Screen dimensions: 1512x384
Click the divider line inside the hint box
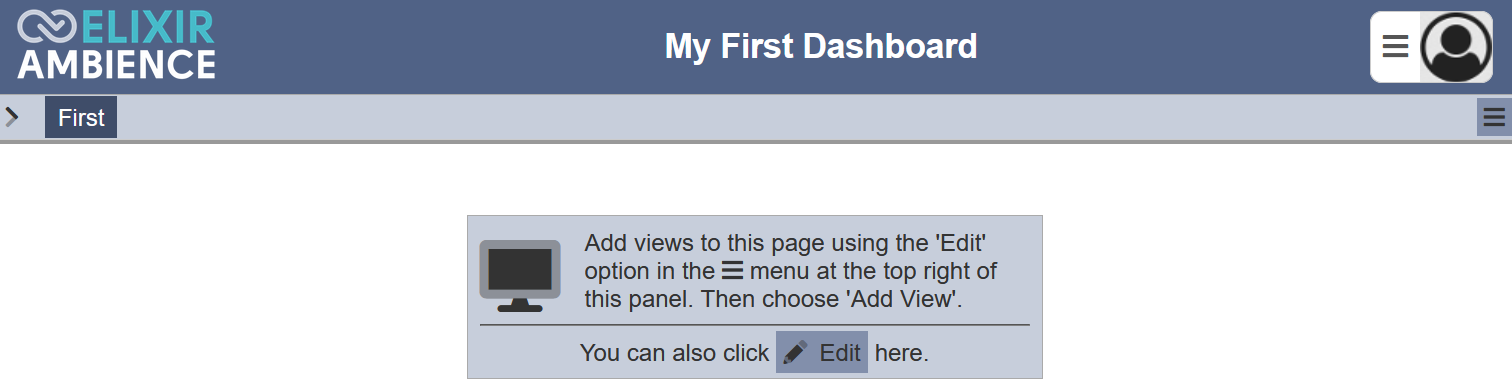pos(754,325)
